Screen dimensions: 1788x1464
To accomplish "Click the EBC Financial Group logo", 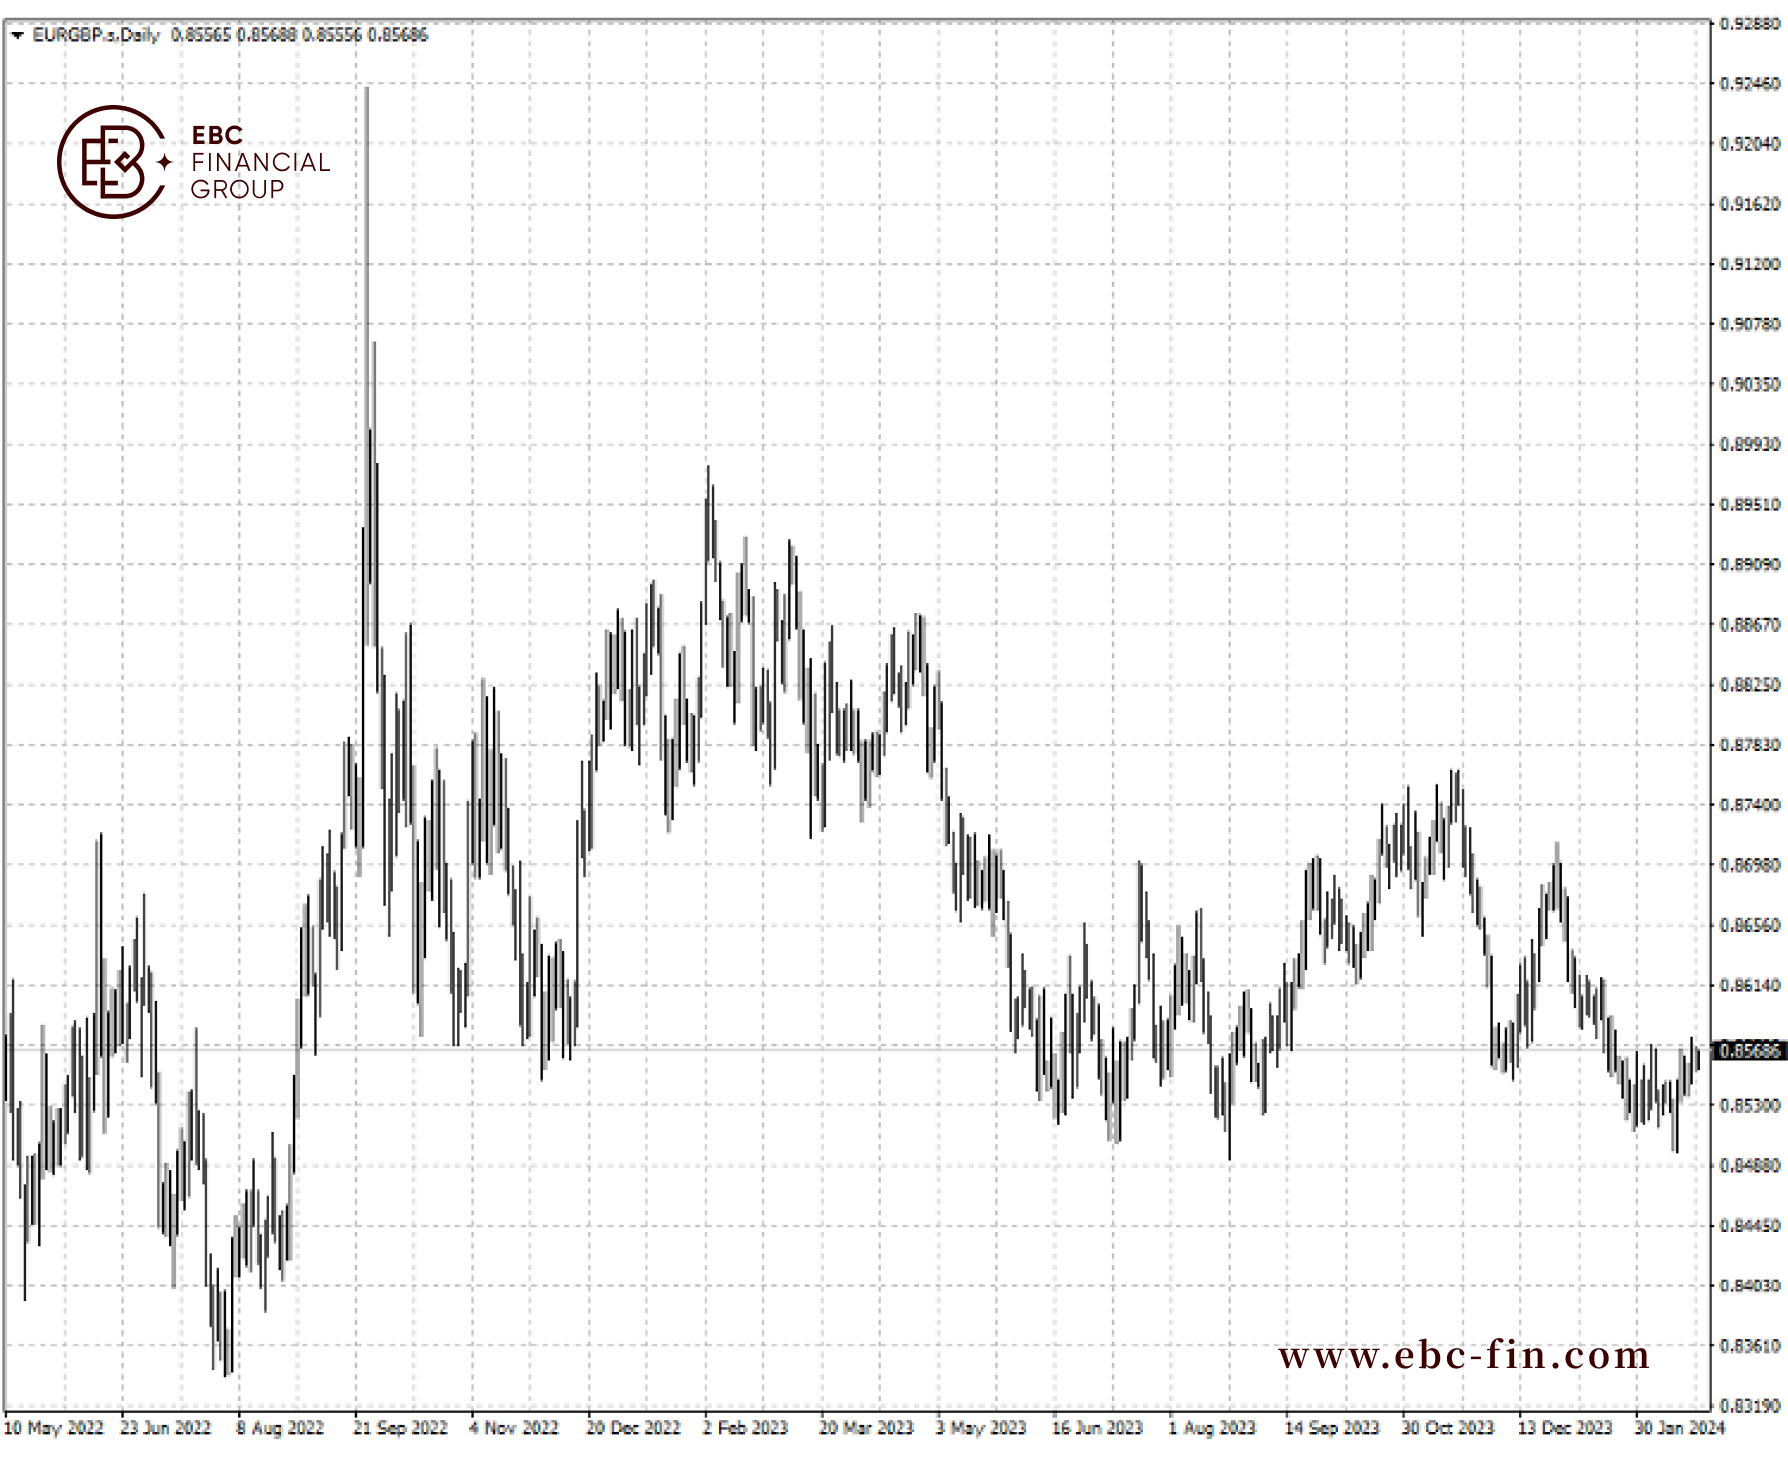I will (193, 162).
